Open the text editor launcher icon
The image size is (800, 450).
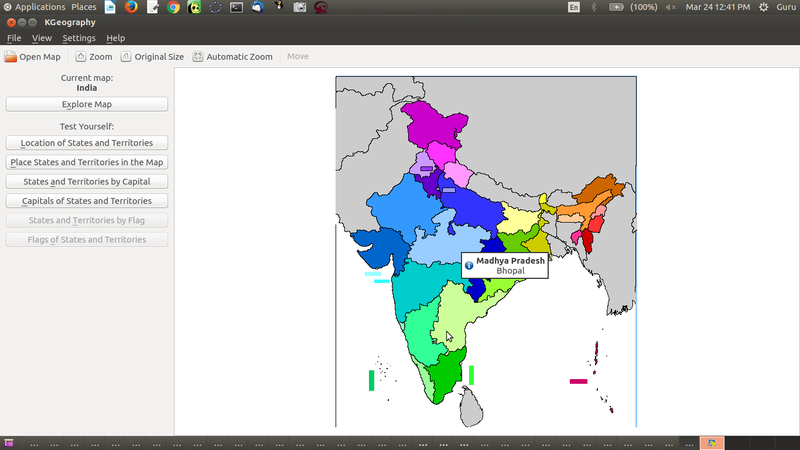(x=152, y=7)
